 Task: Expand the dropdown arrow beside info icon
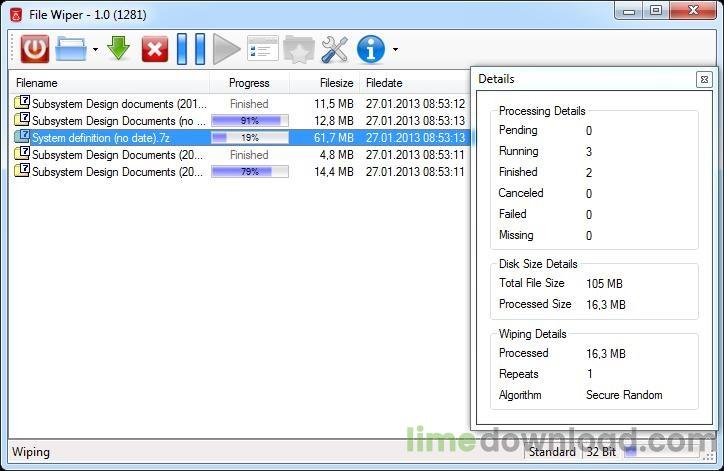395,49
